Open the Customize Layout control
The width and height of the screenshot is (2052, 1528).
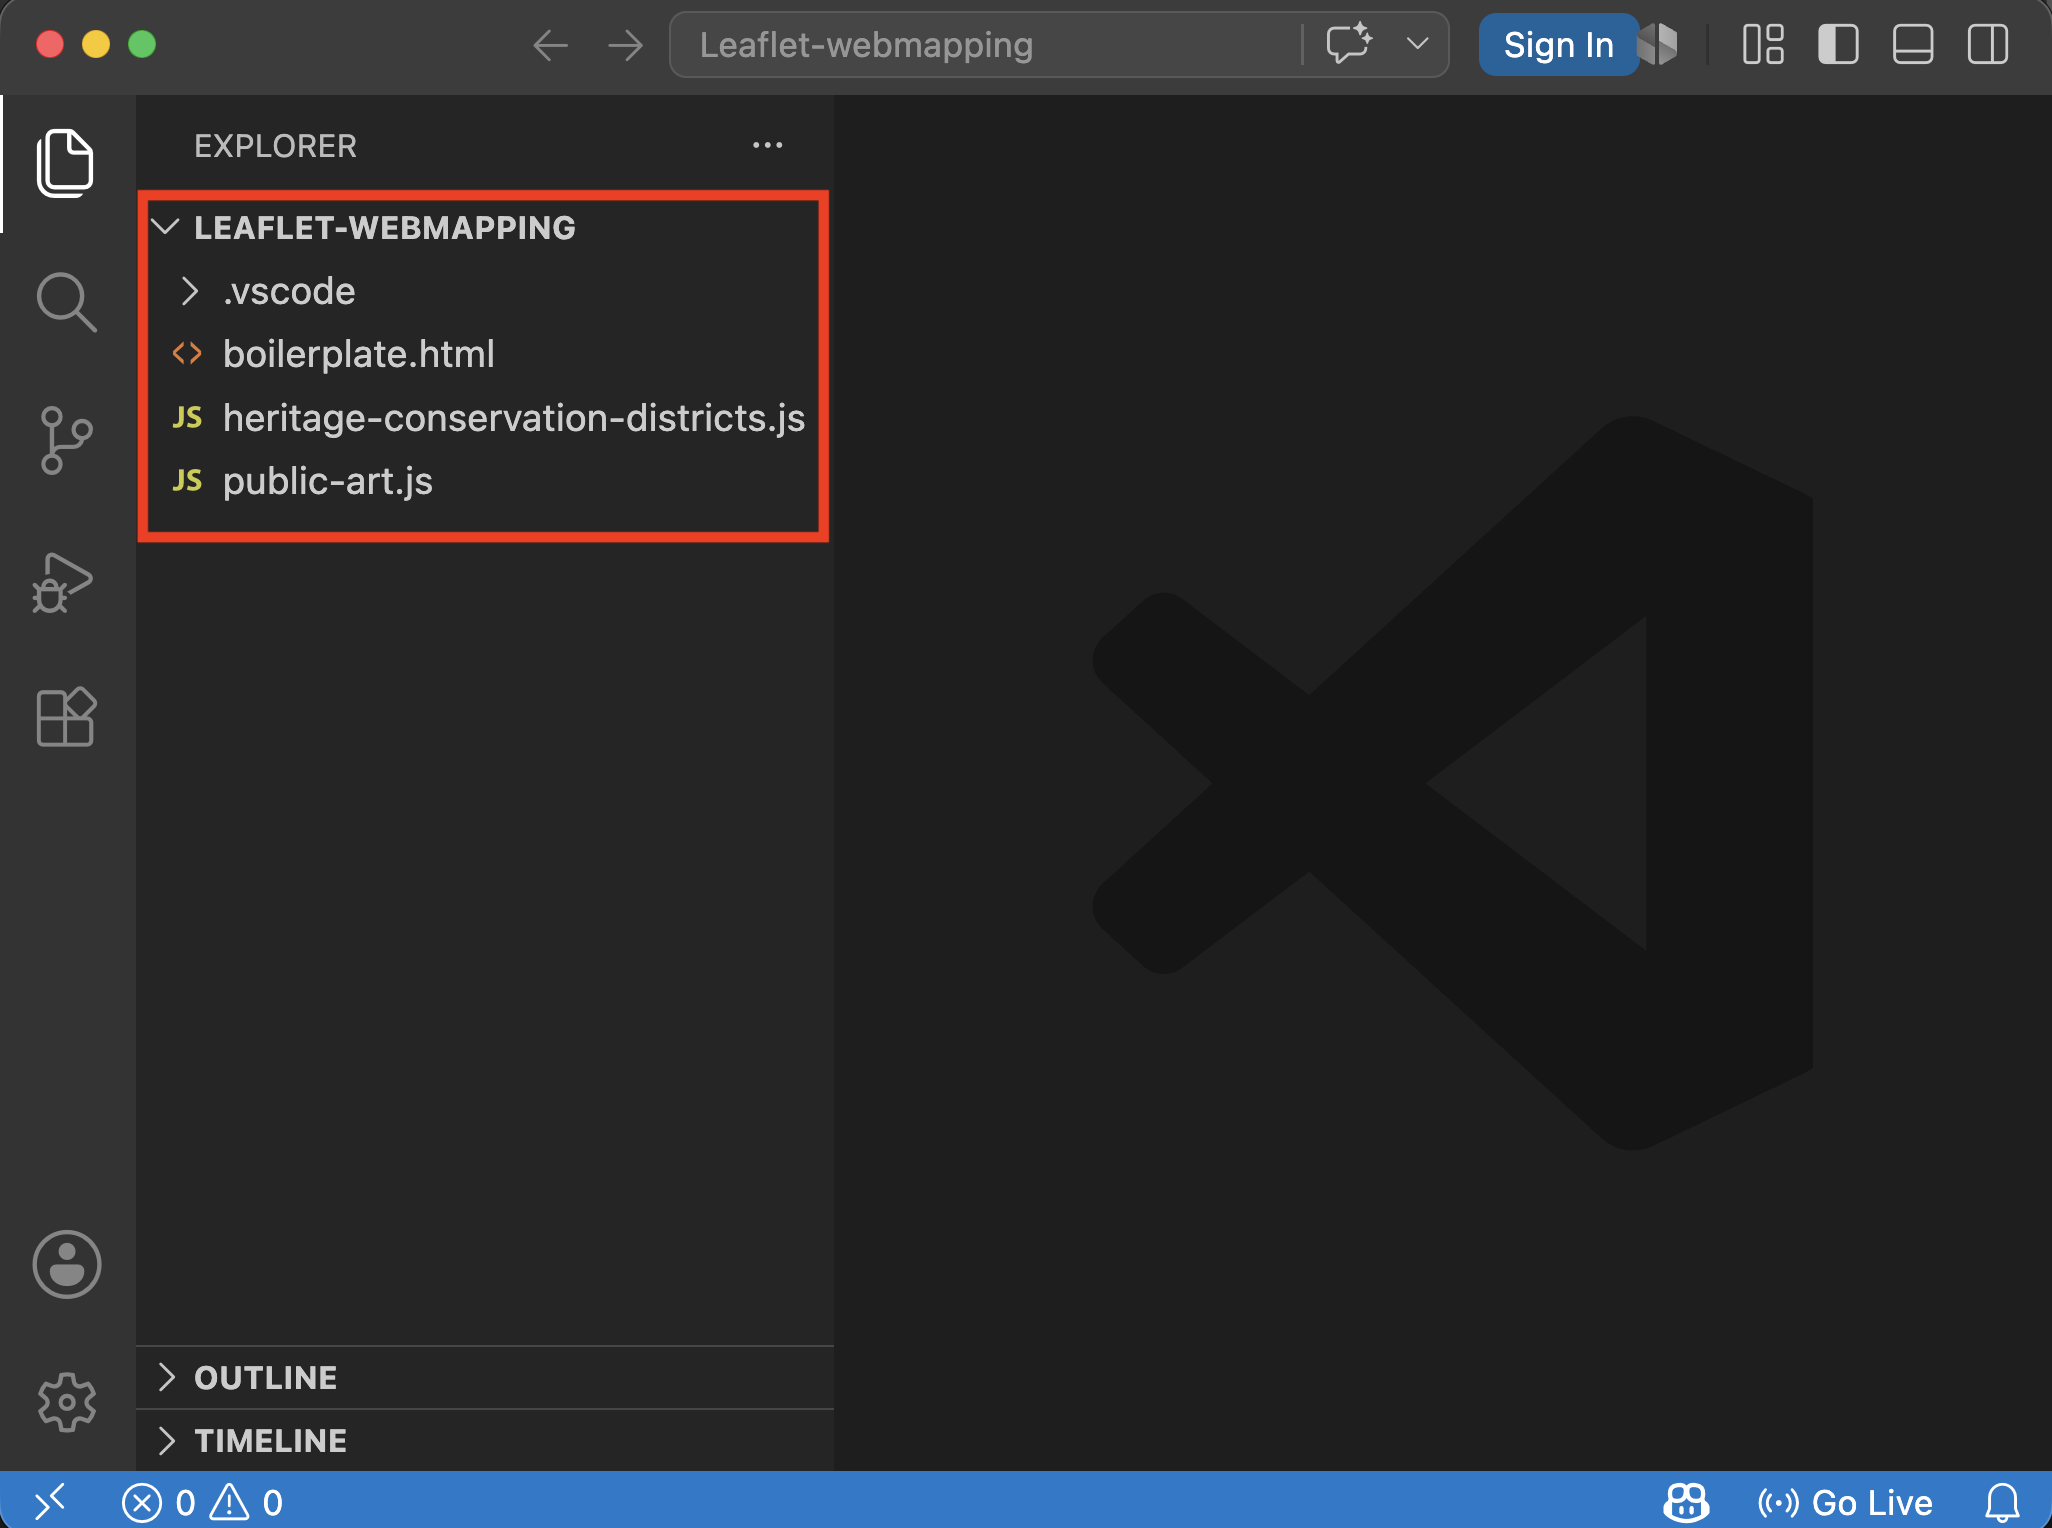[x=1763, y=45]
